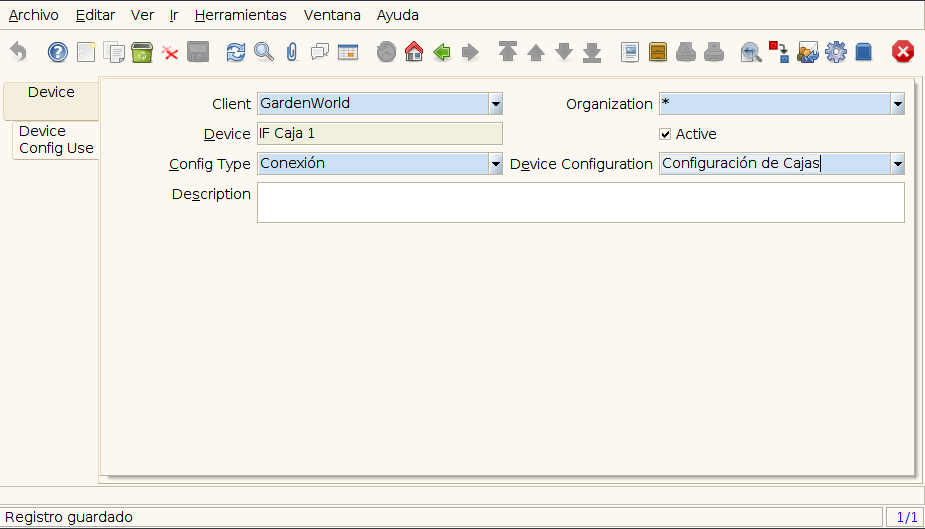925x529 pixels.
Task: Open Report document icon
Action: click(x=630, y=52)
